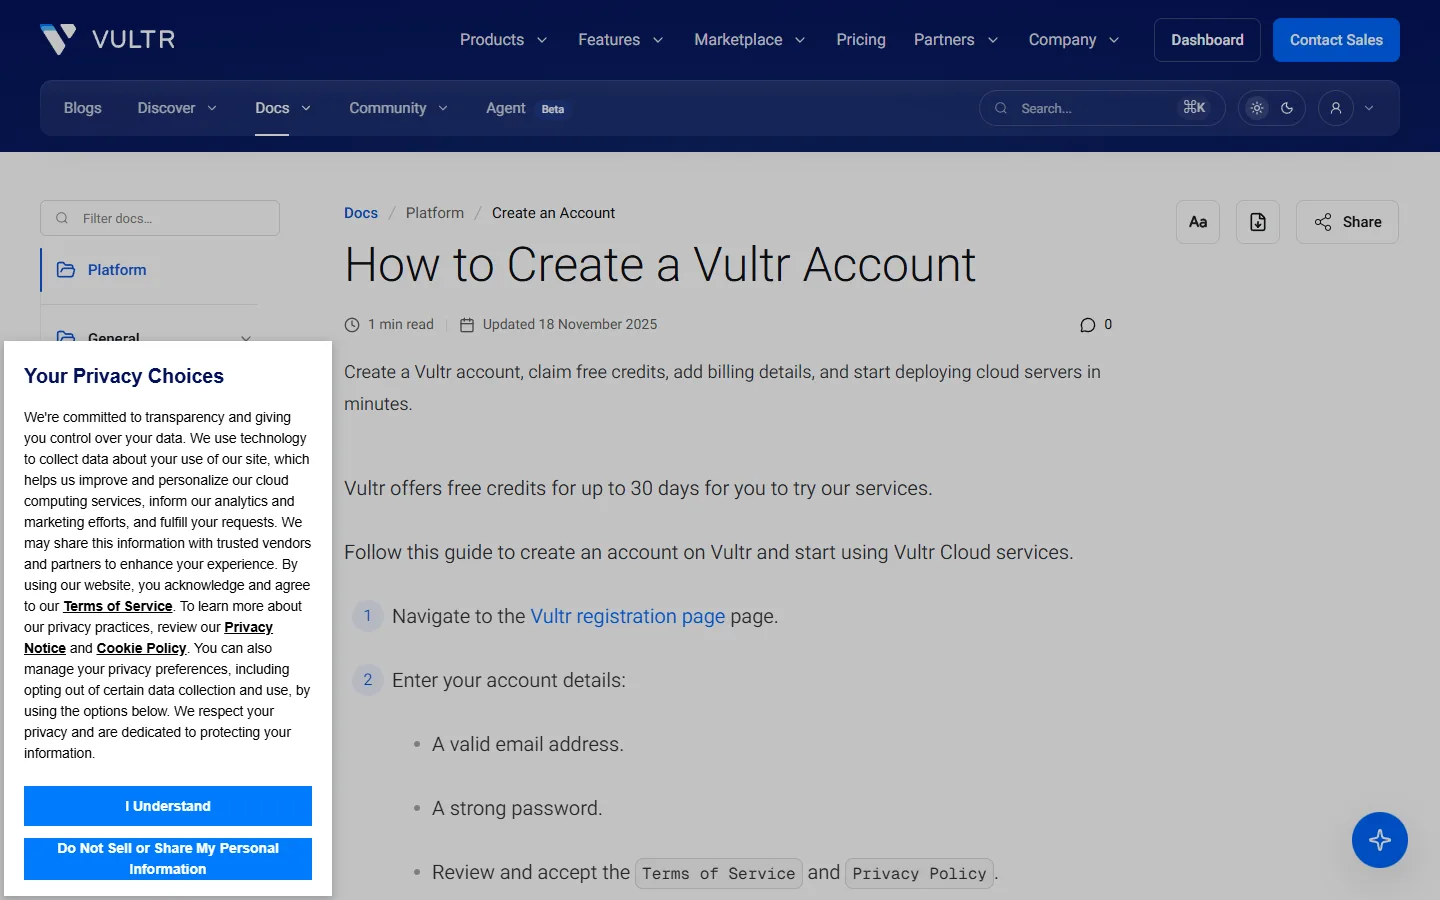Click the Platform breadcrumb

(435, 213)
